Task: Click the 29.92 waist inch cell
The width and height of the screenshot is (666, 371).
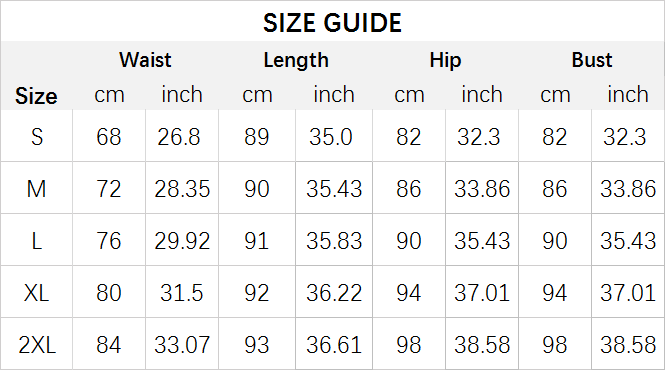Action: (182, 241)
